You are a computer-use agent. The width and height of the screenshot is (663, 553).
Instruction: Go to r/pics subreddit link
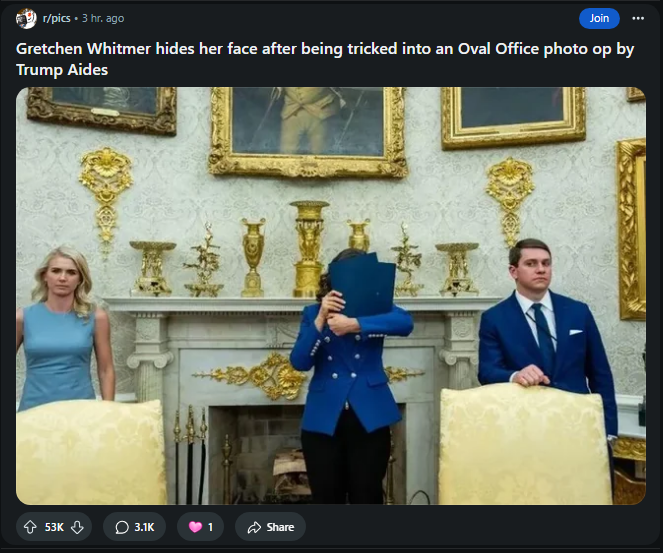coord(57,18)
